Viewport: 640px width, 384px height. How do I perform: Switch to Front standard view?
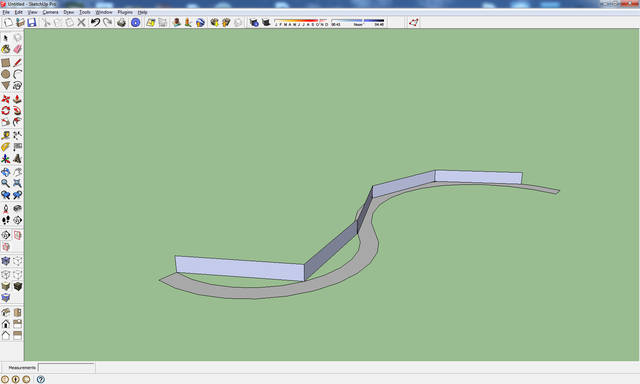6,324
